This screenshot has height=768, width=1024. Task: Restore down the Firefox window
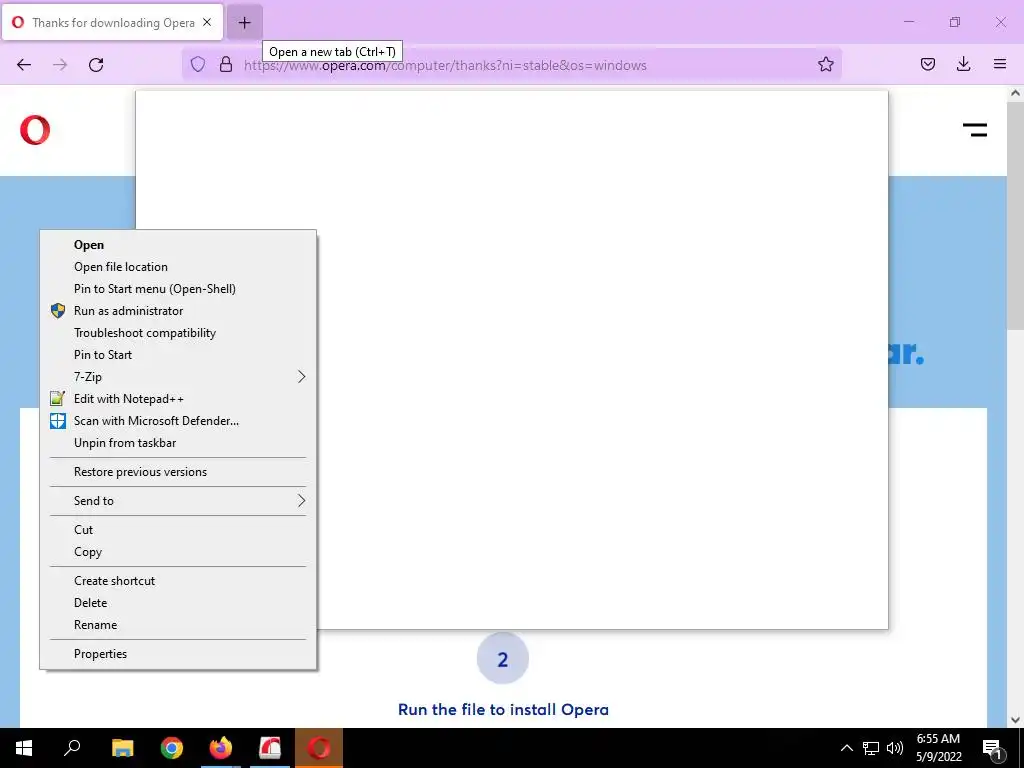(955, 22)
